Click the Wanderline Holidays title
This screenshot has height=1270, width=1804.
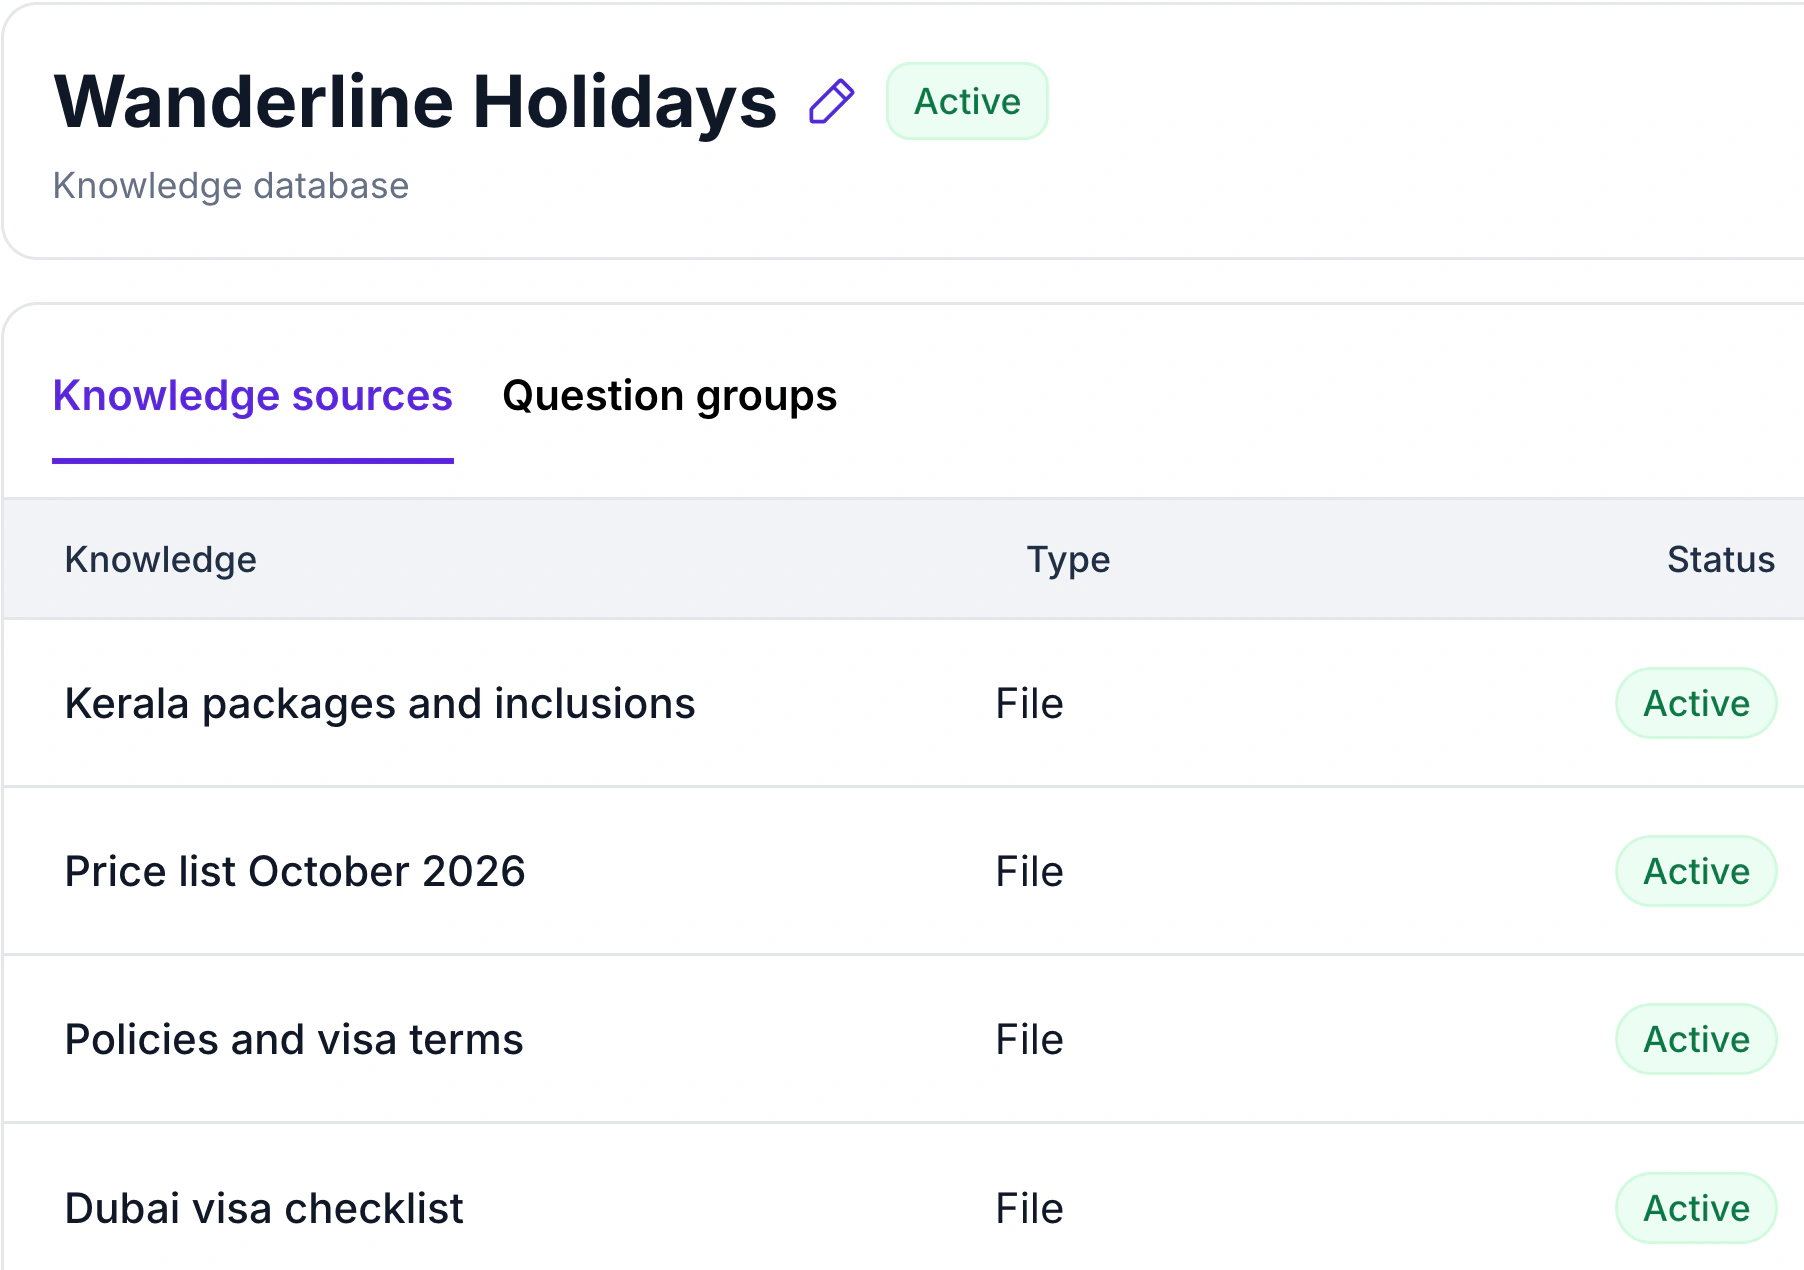tap(415, 102)
